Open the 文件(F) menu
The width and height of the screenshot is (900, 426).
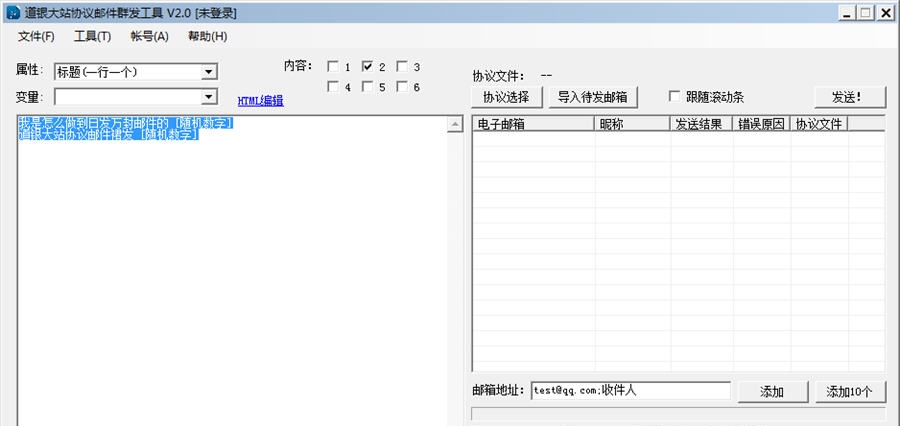tap(36, 37)
